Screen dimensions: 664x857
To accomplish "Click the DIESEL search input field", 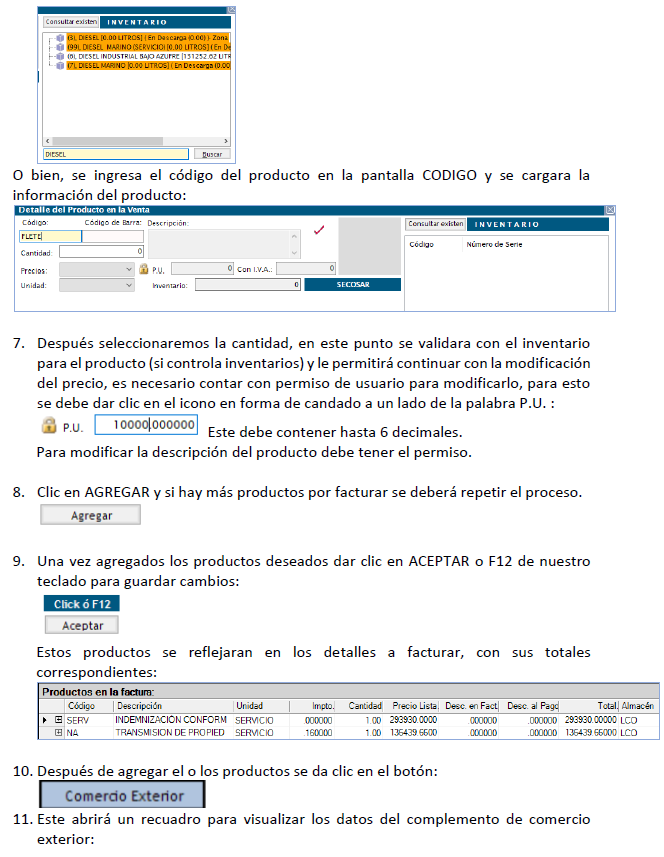I will point(116,154).
